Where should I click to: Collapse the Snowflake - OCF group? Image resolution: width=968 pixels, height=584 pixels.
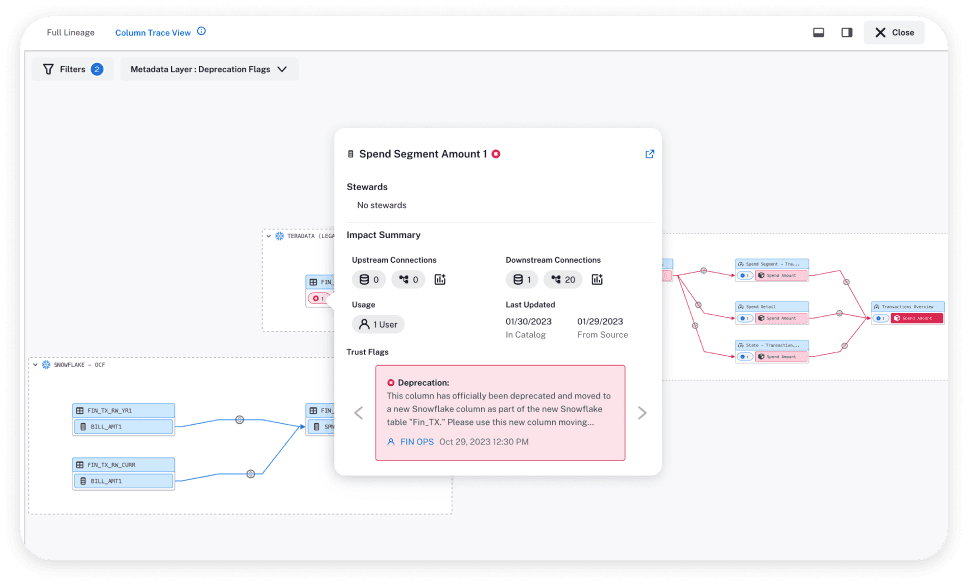33,365
